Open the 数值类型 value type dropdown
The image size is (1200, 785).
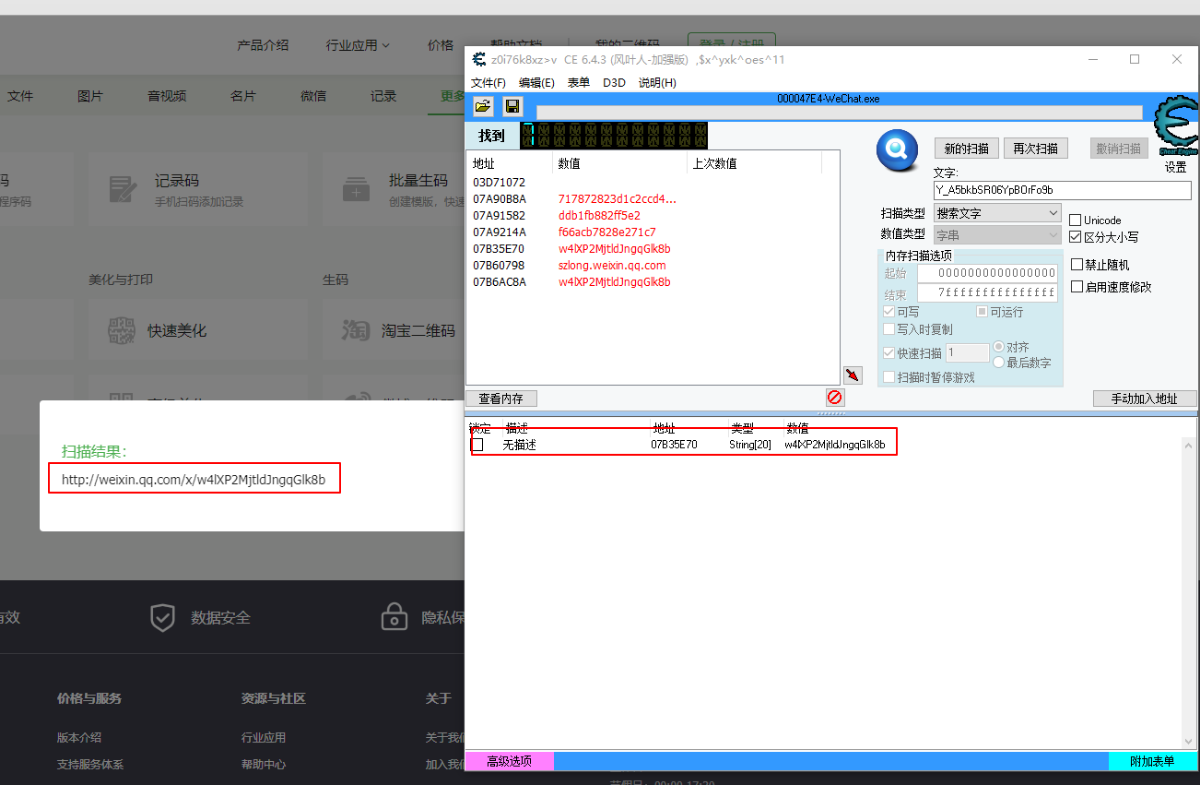click(997, 235)
